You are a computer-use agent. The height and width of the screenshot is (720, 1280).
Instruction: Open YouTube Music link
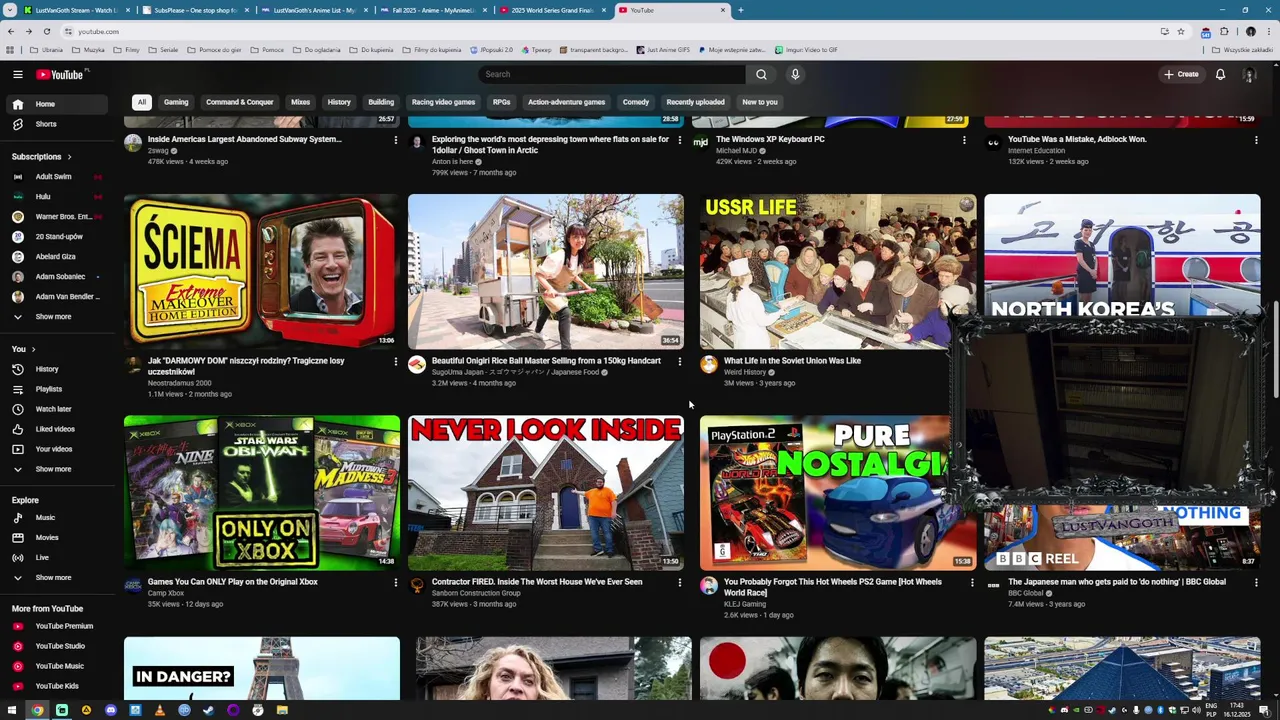(58, 666)
